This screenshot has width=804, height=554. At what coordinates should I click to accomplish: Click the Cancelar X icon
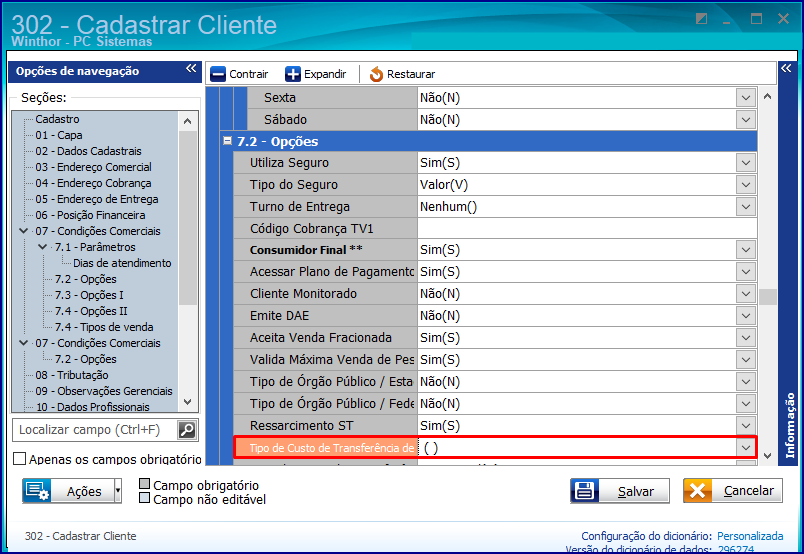click(697, 491)
